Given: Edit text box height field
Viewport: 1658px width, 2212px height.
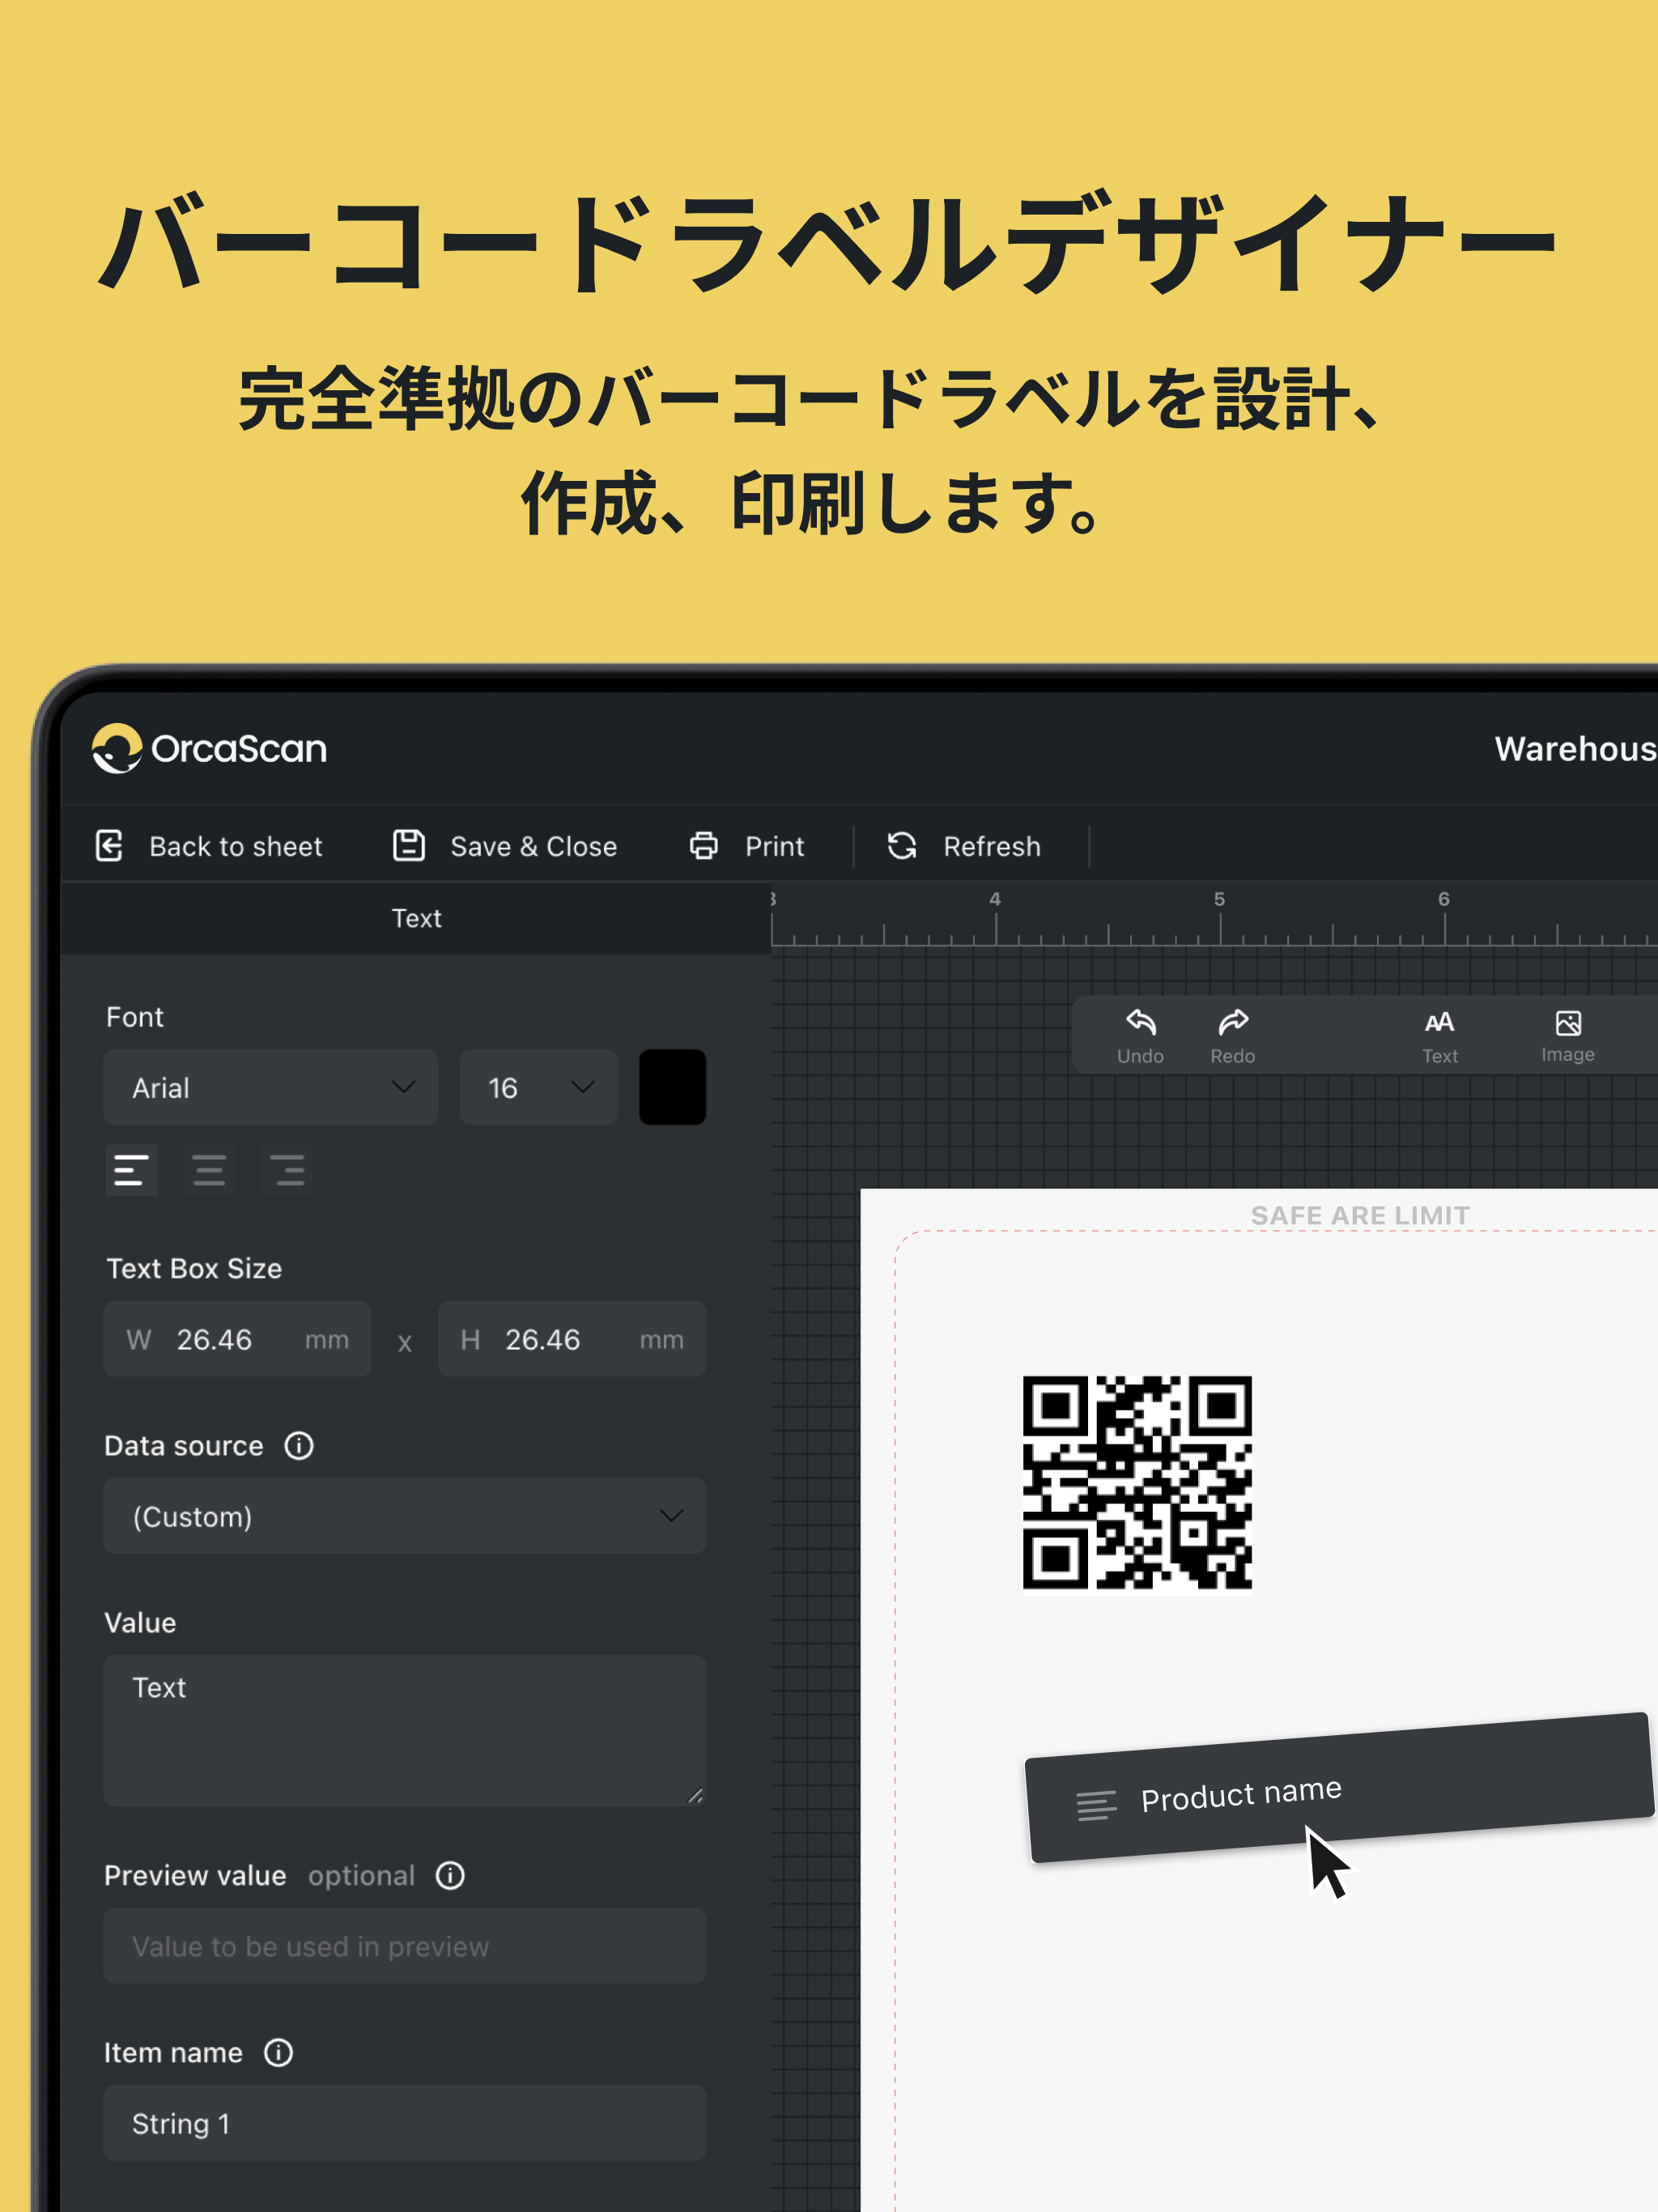Looking at the screenshot, I should [x=572, y=1339].
